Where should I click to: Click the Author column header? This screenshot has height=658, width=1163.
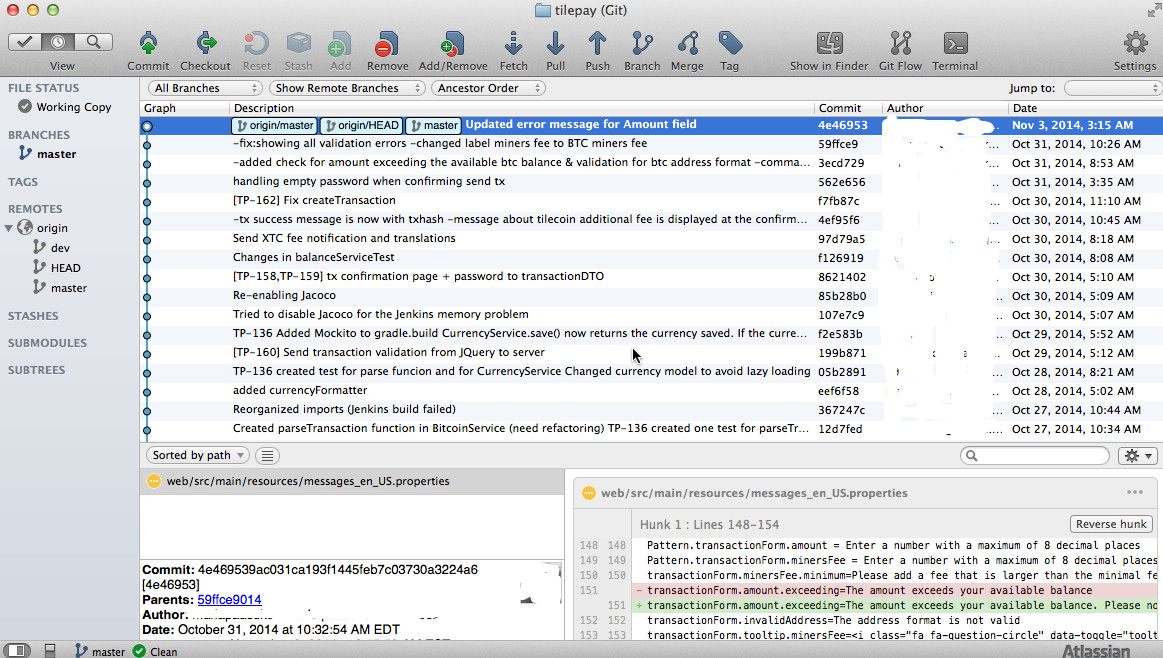[x=946, y=108]
